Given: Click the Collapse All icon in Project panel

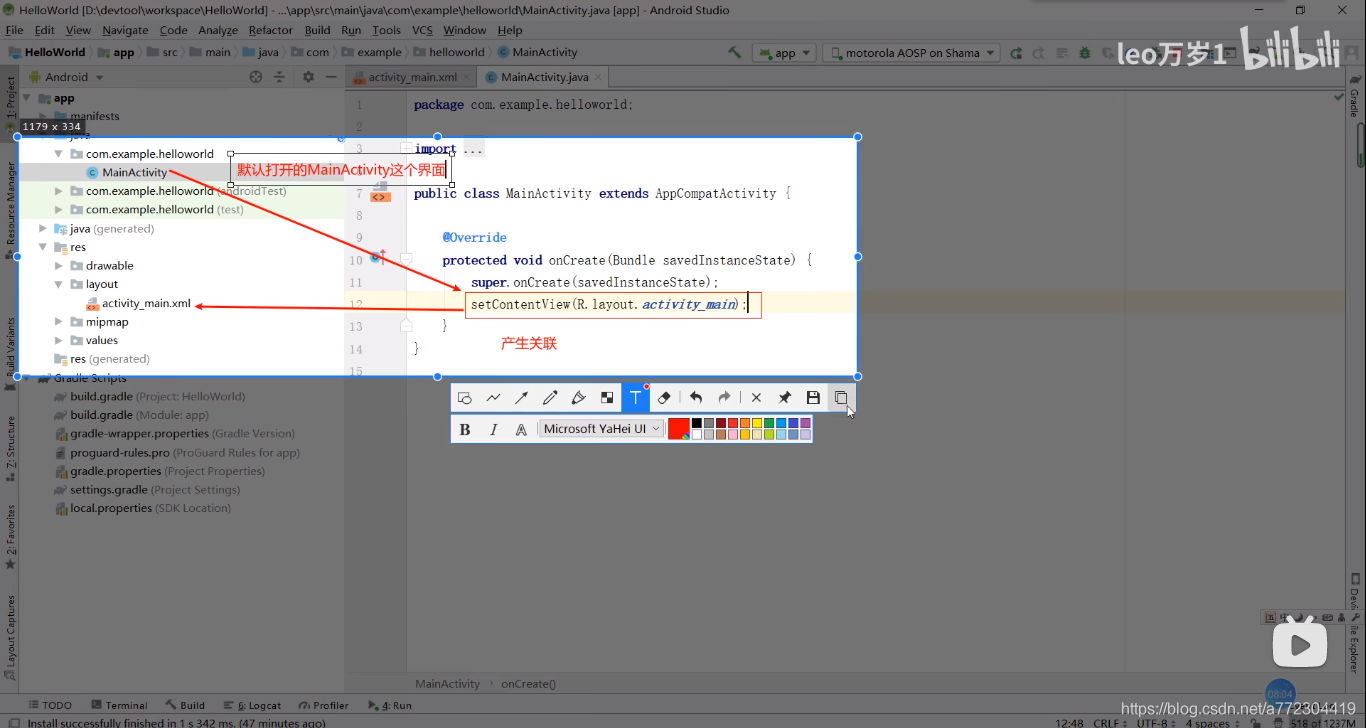Looking at the screenshot, I should click(282, 77).
